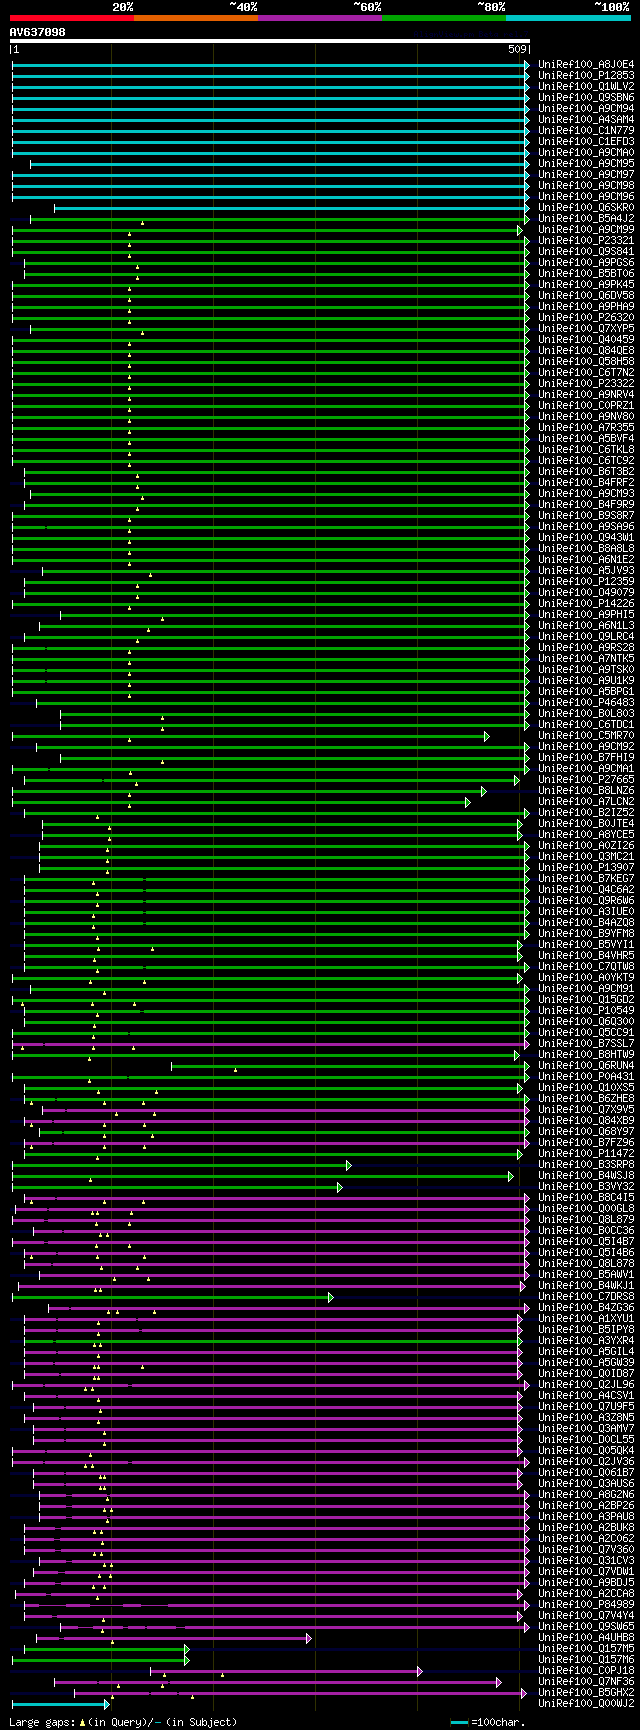The width and height of the screenshot is (640, 1730).
Task: Click the white query length ruler bar
Action: click(270, 41)
